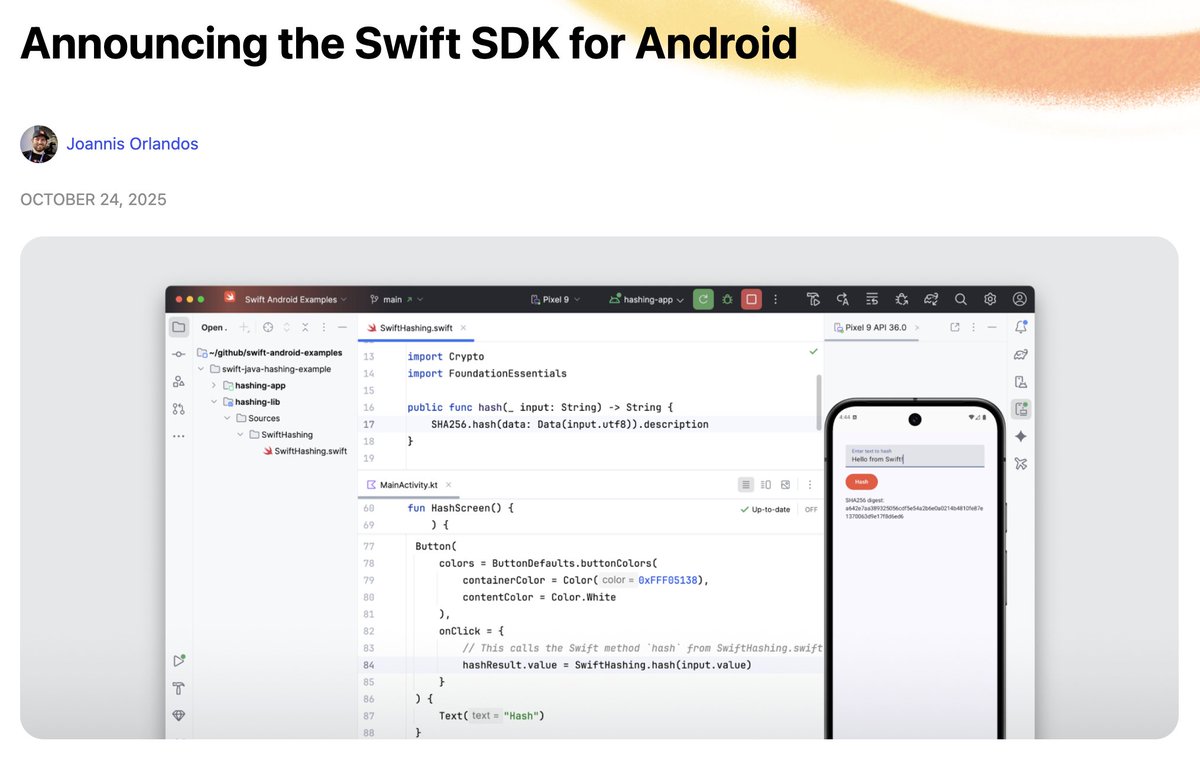The height and width of the screenshot is (760, 1200).
Task: Expand the hashing-app module chevron
Action: click(214, 385)
